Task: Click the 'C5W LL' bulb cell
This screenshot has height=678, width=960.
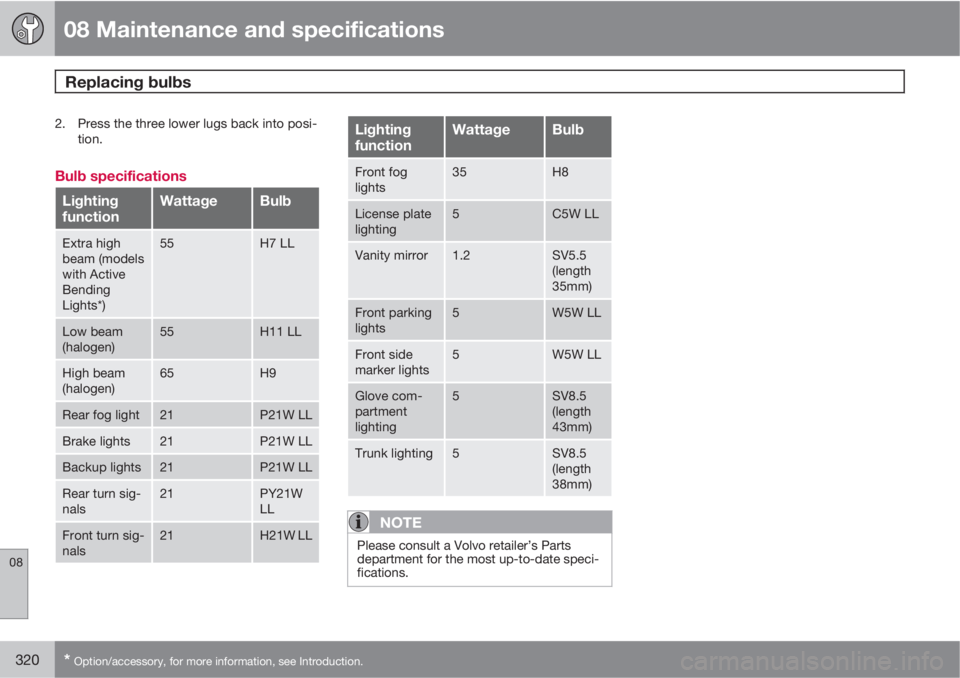Action: [x=578, y=221]
